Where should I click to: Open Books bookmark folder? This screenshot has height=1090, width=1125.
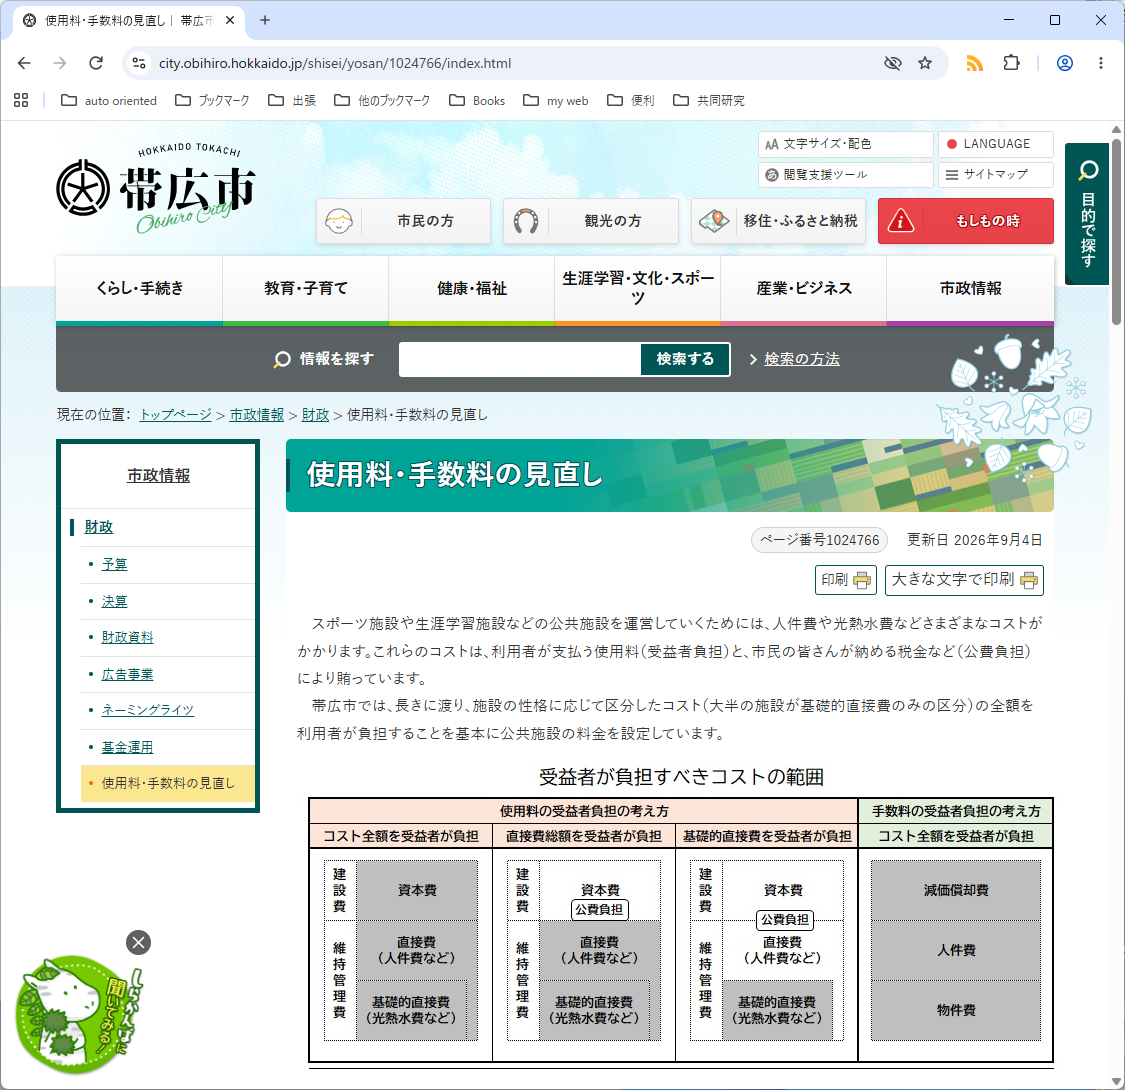(x=477, y=100)
